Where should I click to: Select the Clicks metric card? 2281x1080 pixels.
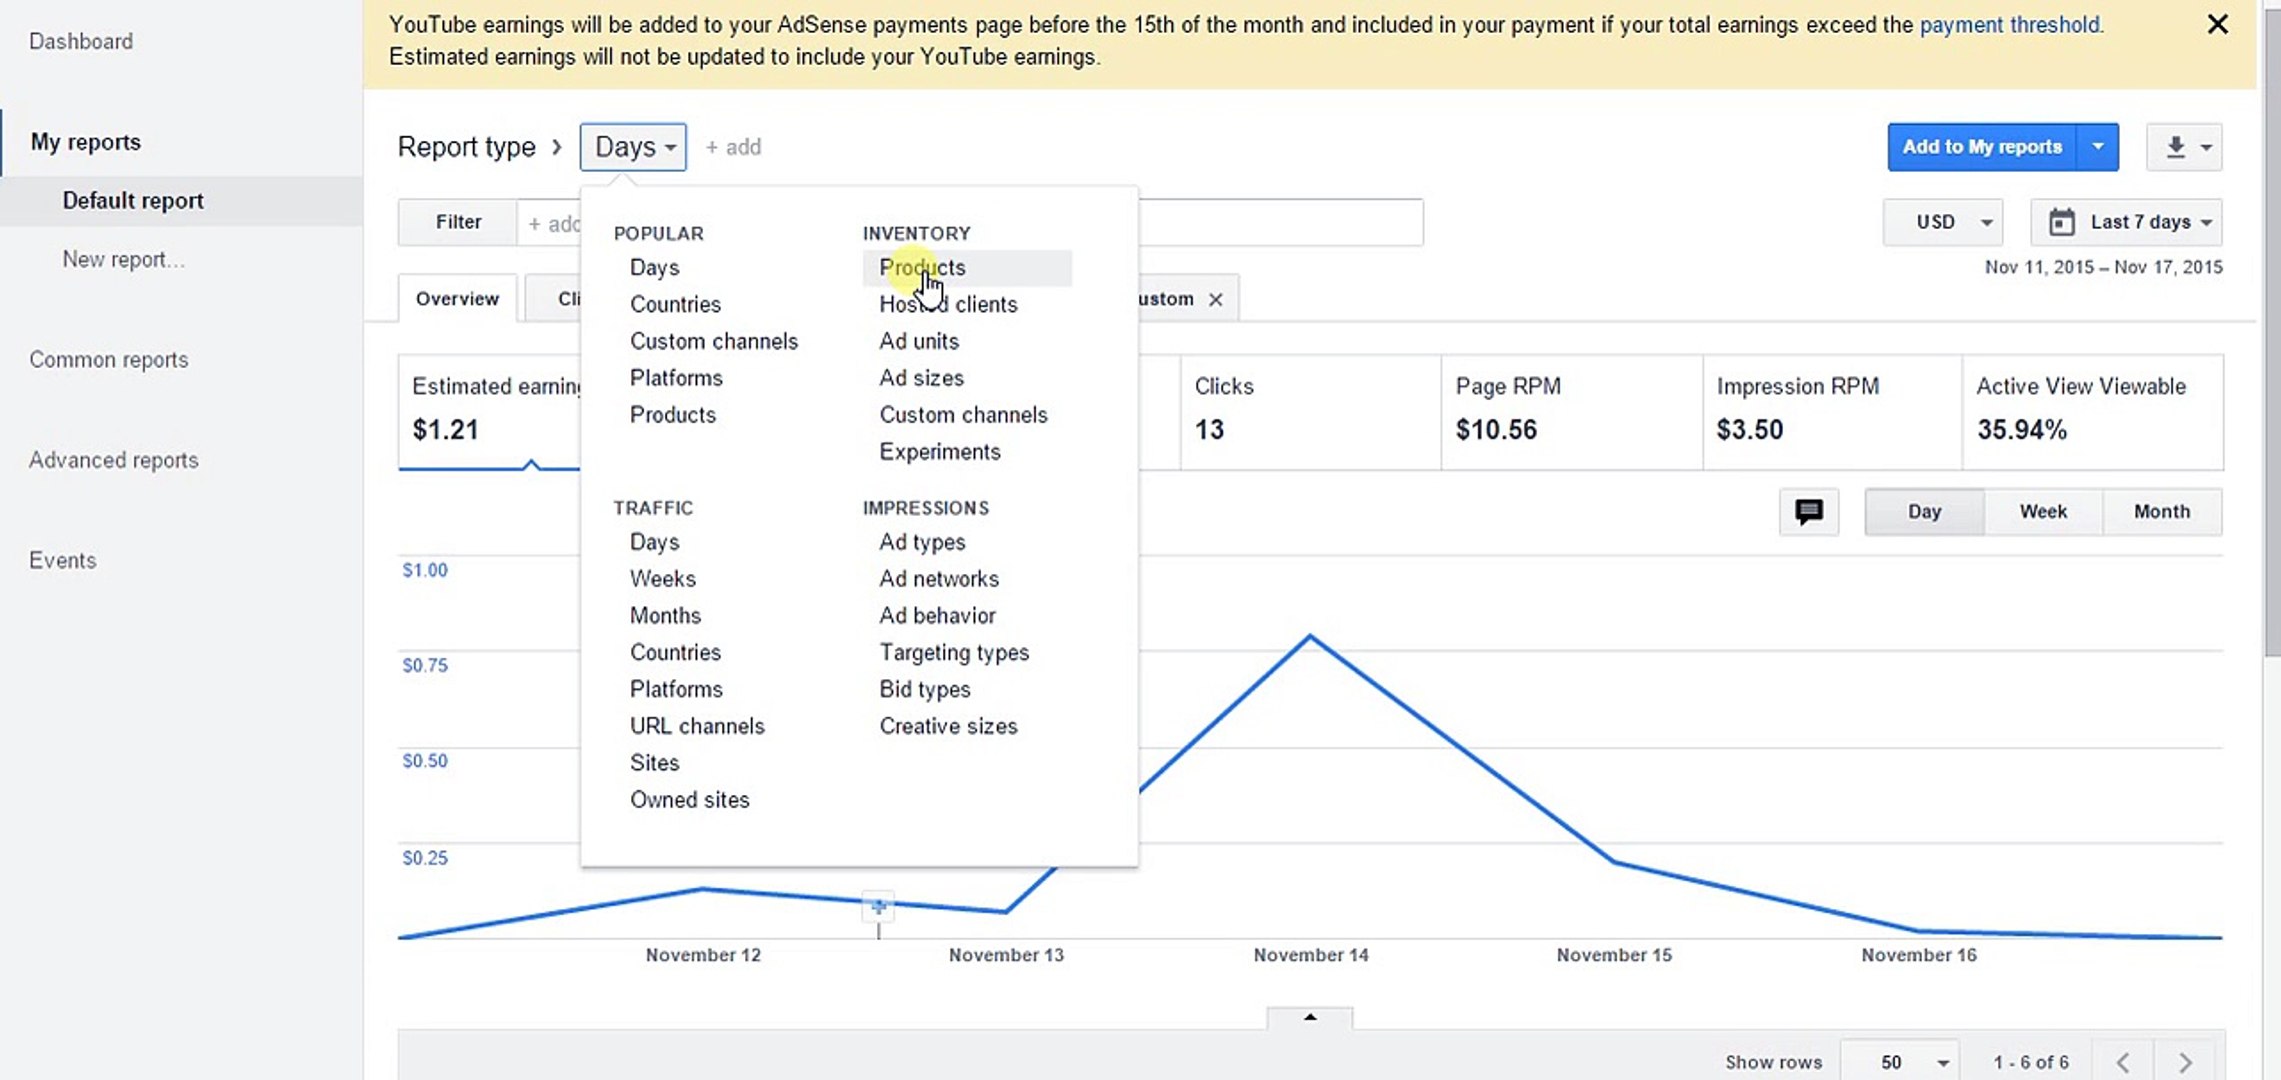click(x=1310, y=412)
